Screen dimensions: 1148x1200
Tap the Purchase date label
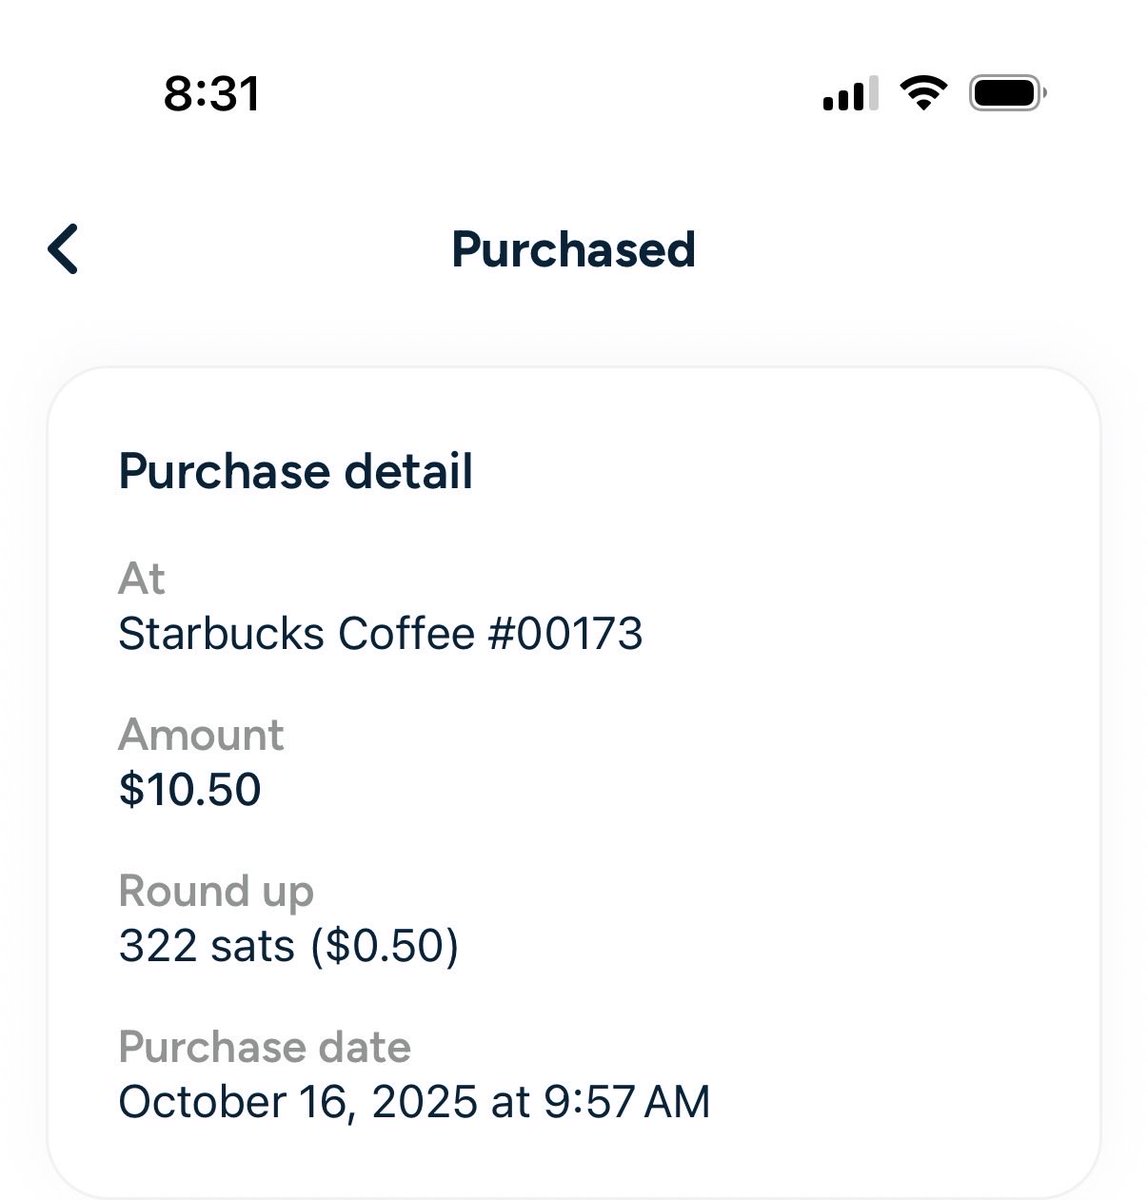[264, 1047]
